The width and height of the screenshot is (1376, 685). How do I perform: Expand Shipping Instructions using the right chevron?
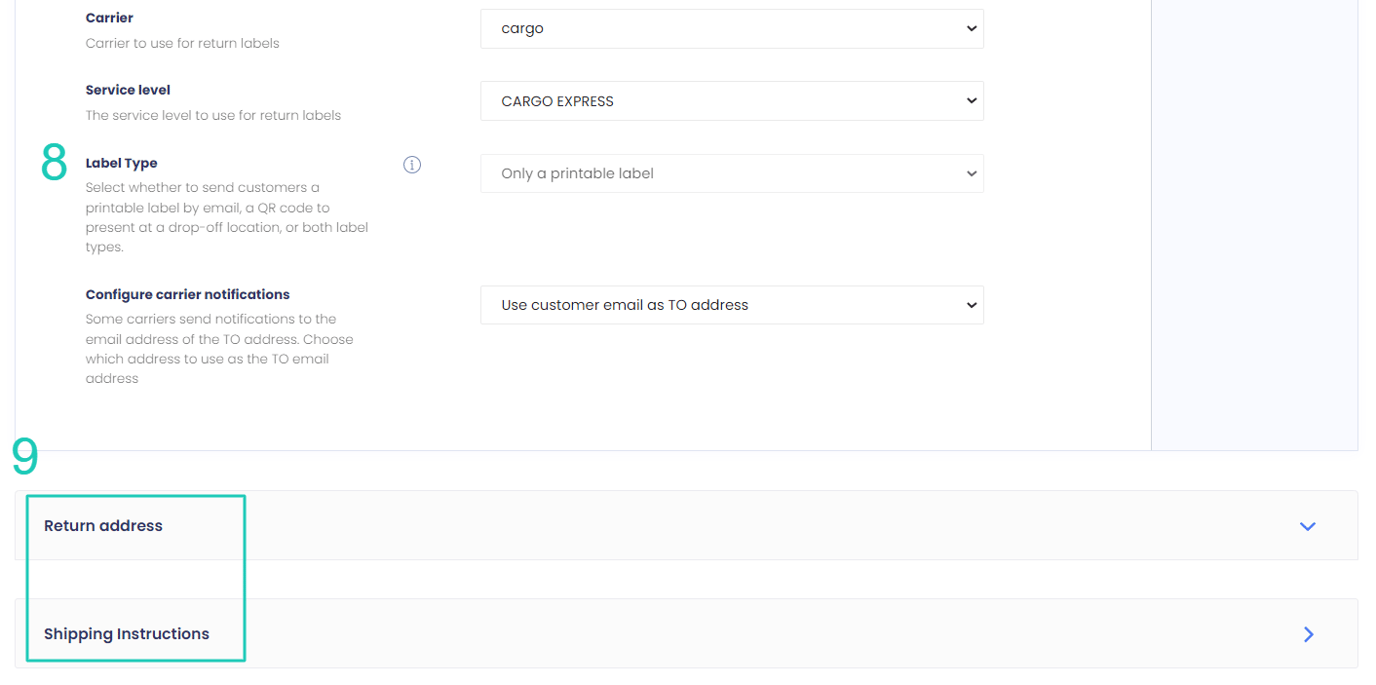1308,634
